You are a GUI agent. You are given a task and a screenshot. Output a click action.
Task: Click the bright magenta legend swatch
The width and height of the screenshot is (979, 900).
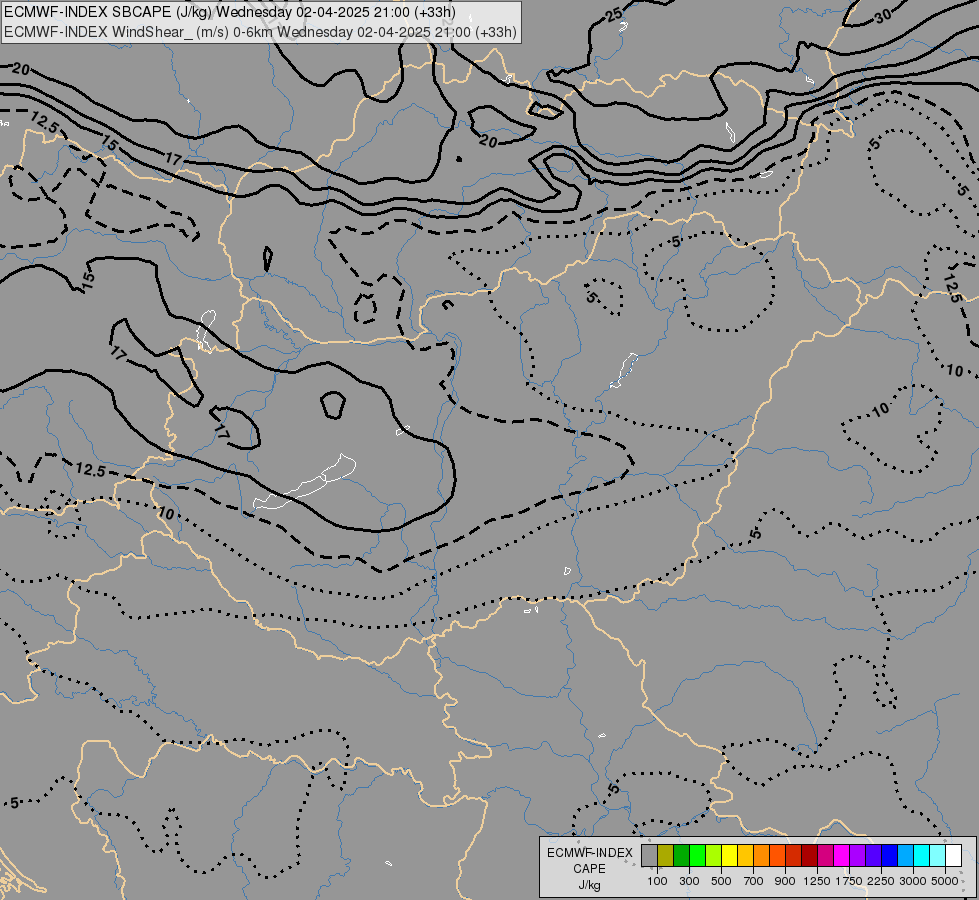coord(841,855)
